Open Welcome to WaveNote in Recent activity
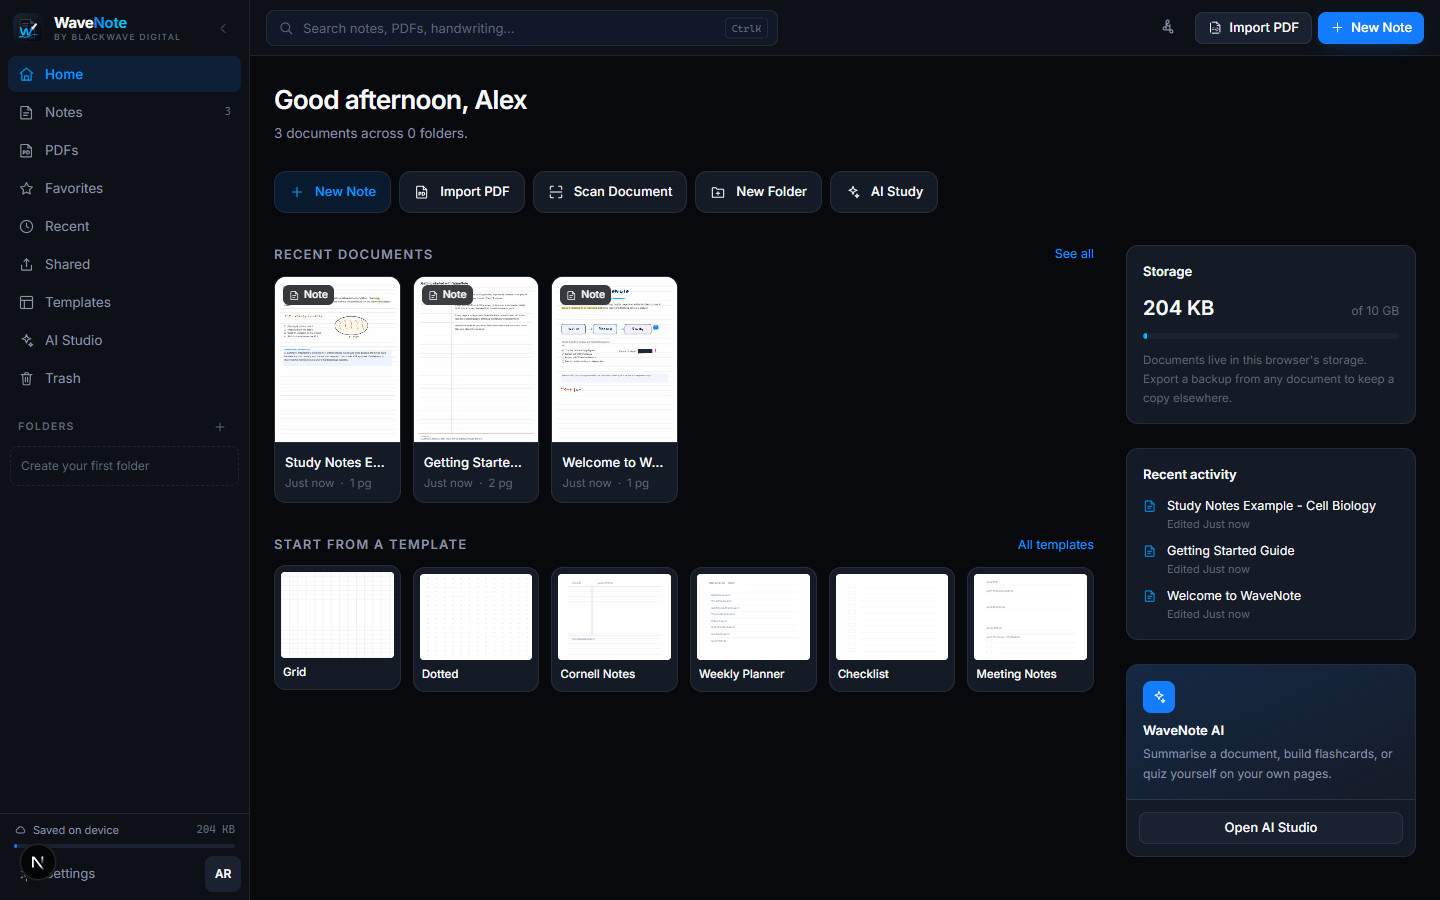 point(1271,604)
